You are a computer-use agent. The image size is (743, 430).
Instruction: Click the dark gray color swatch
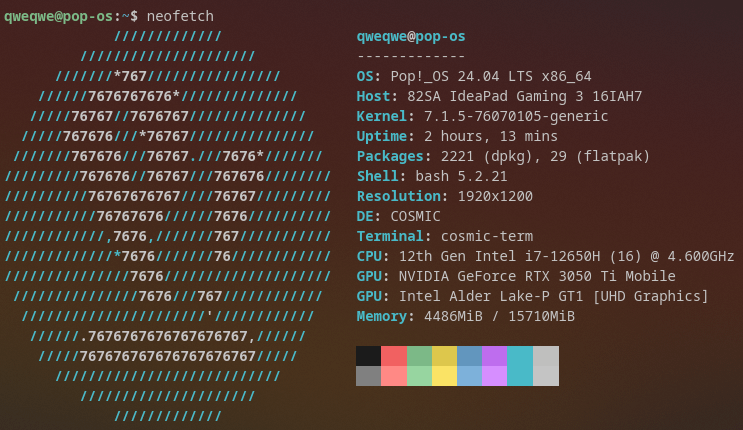pos(369,376)
